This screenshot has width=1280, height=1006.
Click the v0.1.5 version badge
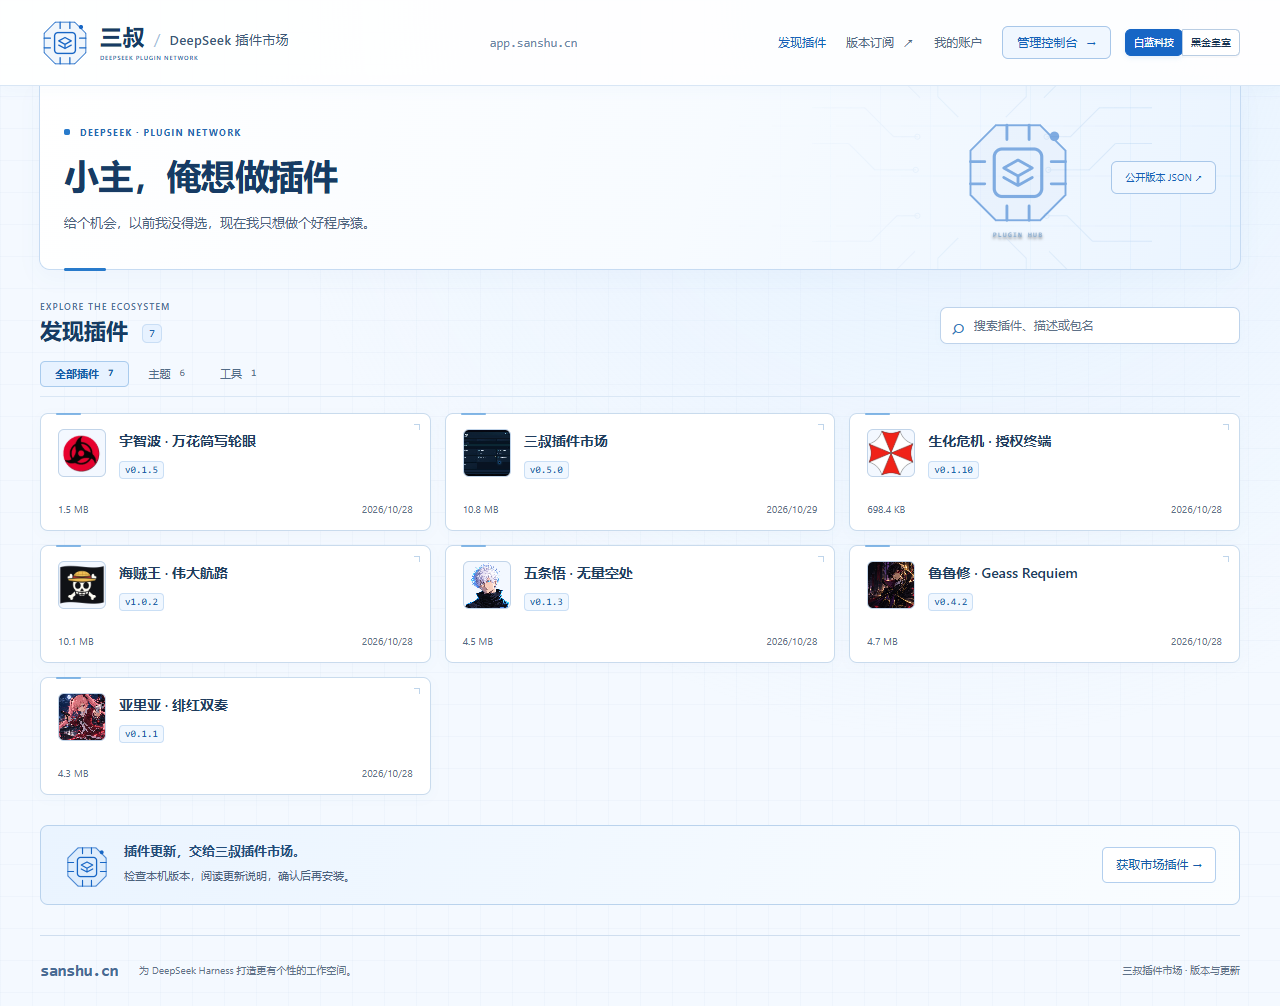(142, 470)
